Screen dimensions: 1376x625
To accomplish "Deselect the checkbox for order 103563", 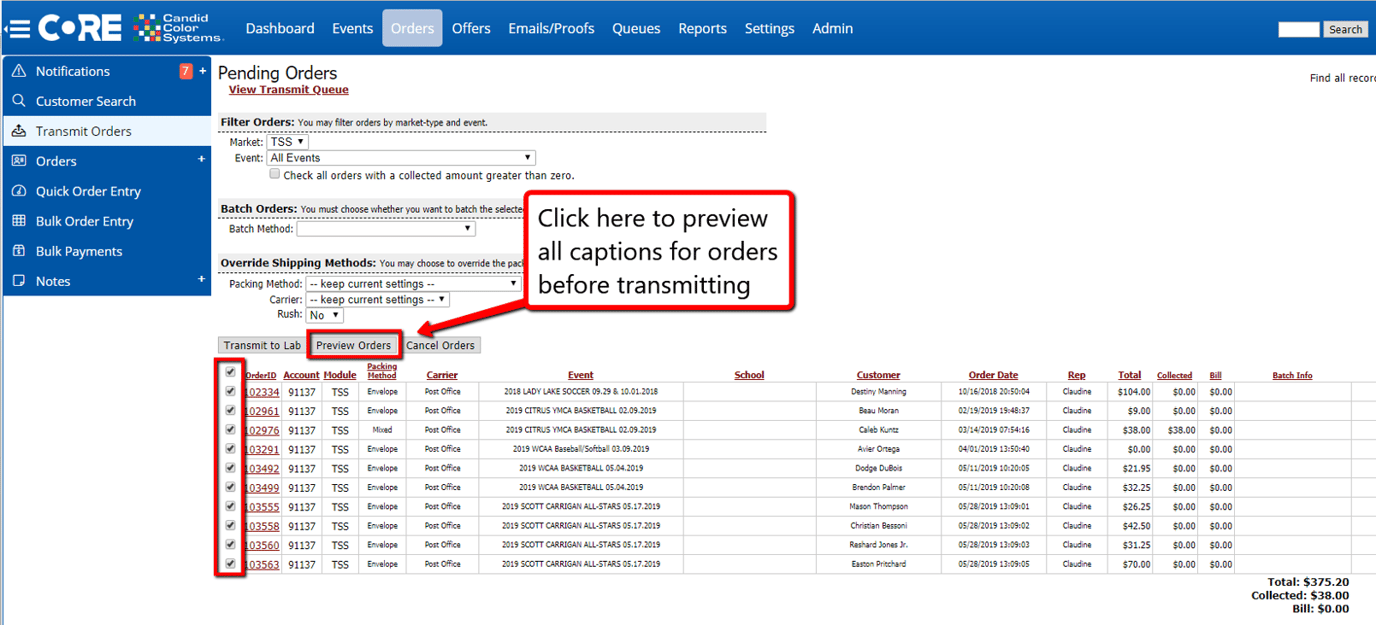I will [x=231, y=563].
